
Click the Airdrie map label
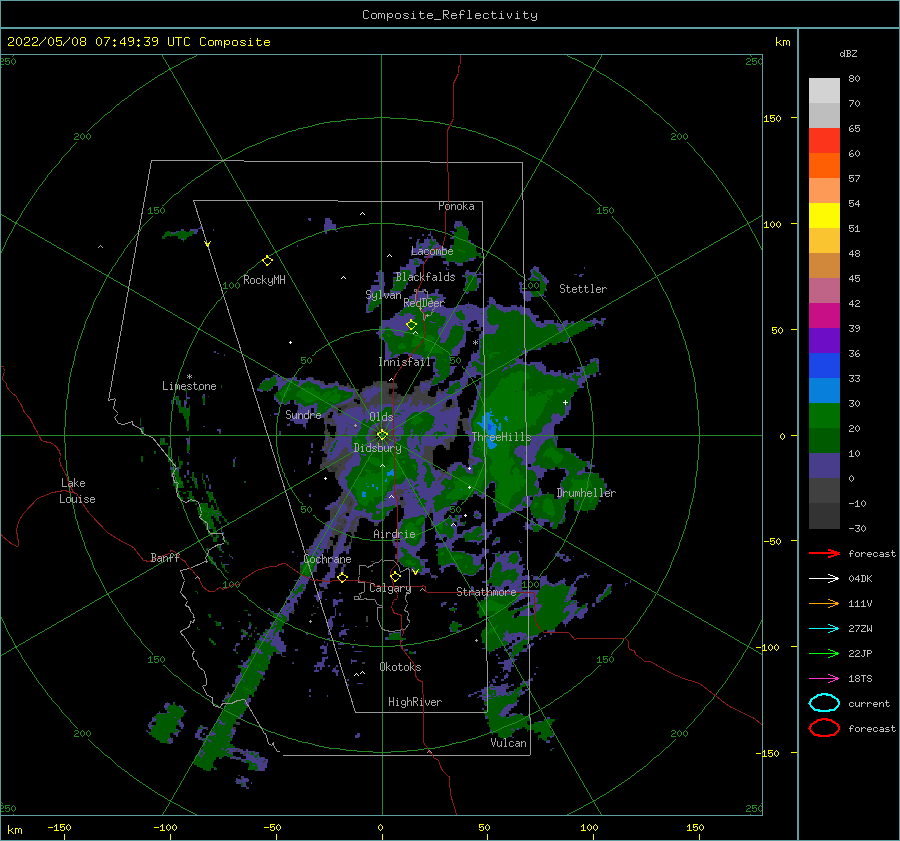point(394,534)
